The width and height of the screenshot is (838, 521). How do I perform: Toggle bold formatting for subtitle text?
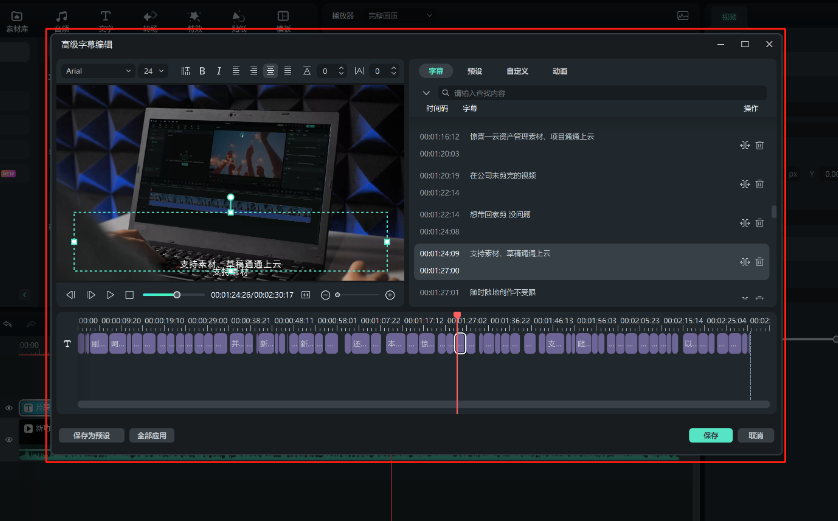pos(202,71)
